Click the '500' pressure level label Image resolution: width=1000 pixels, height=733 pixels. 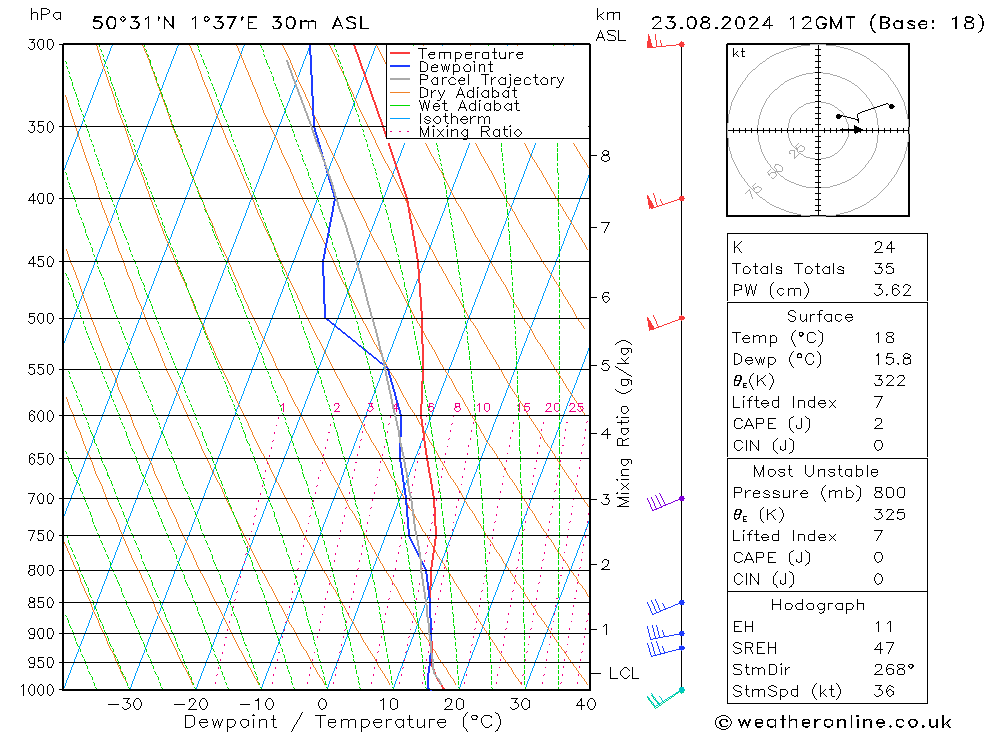41,318
